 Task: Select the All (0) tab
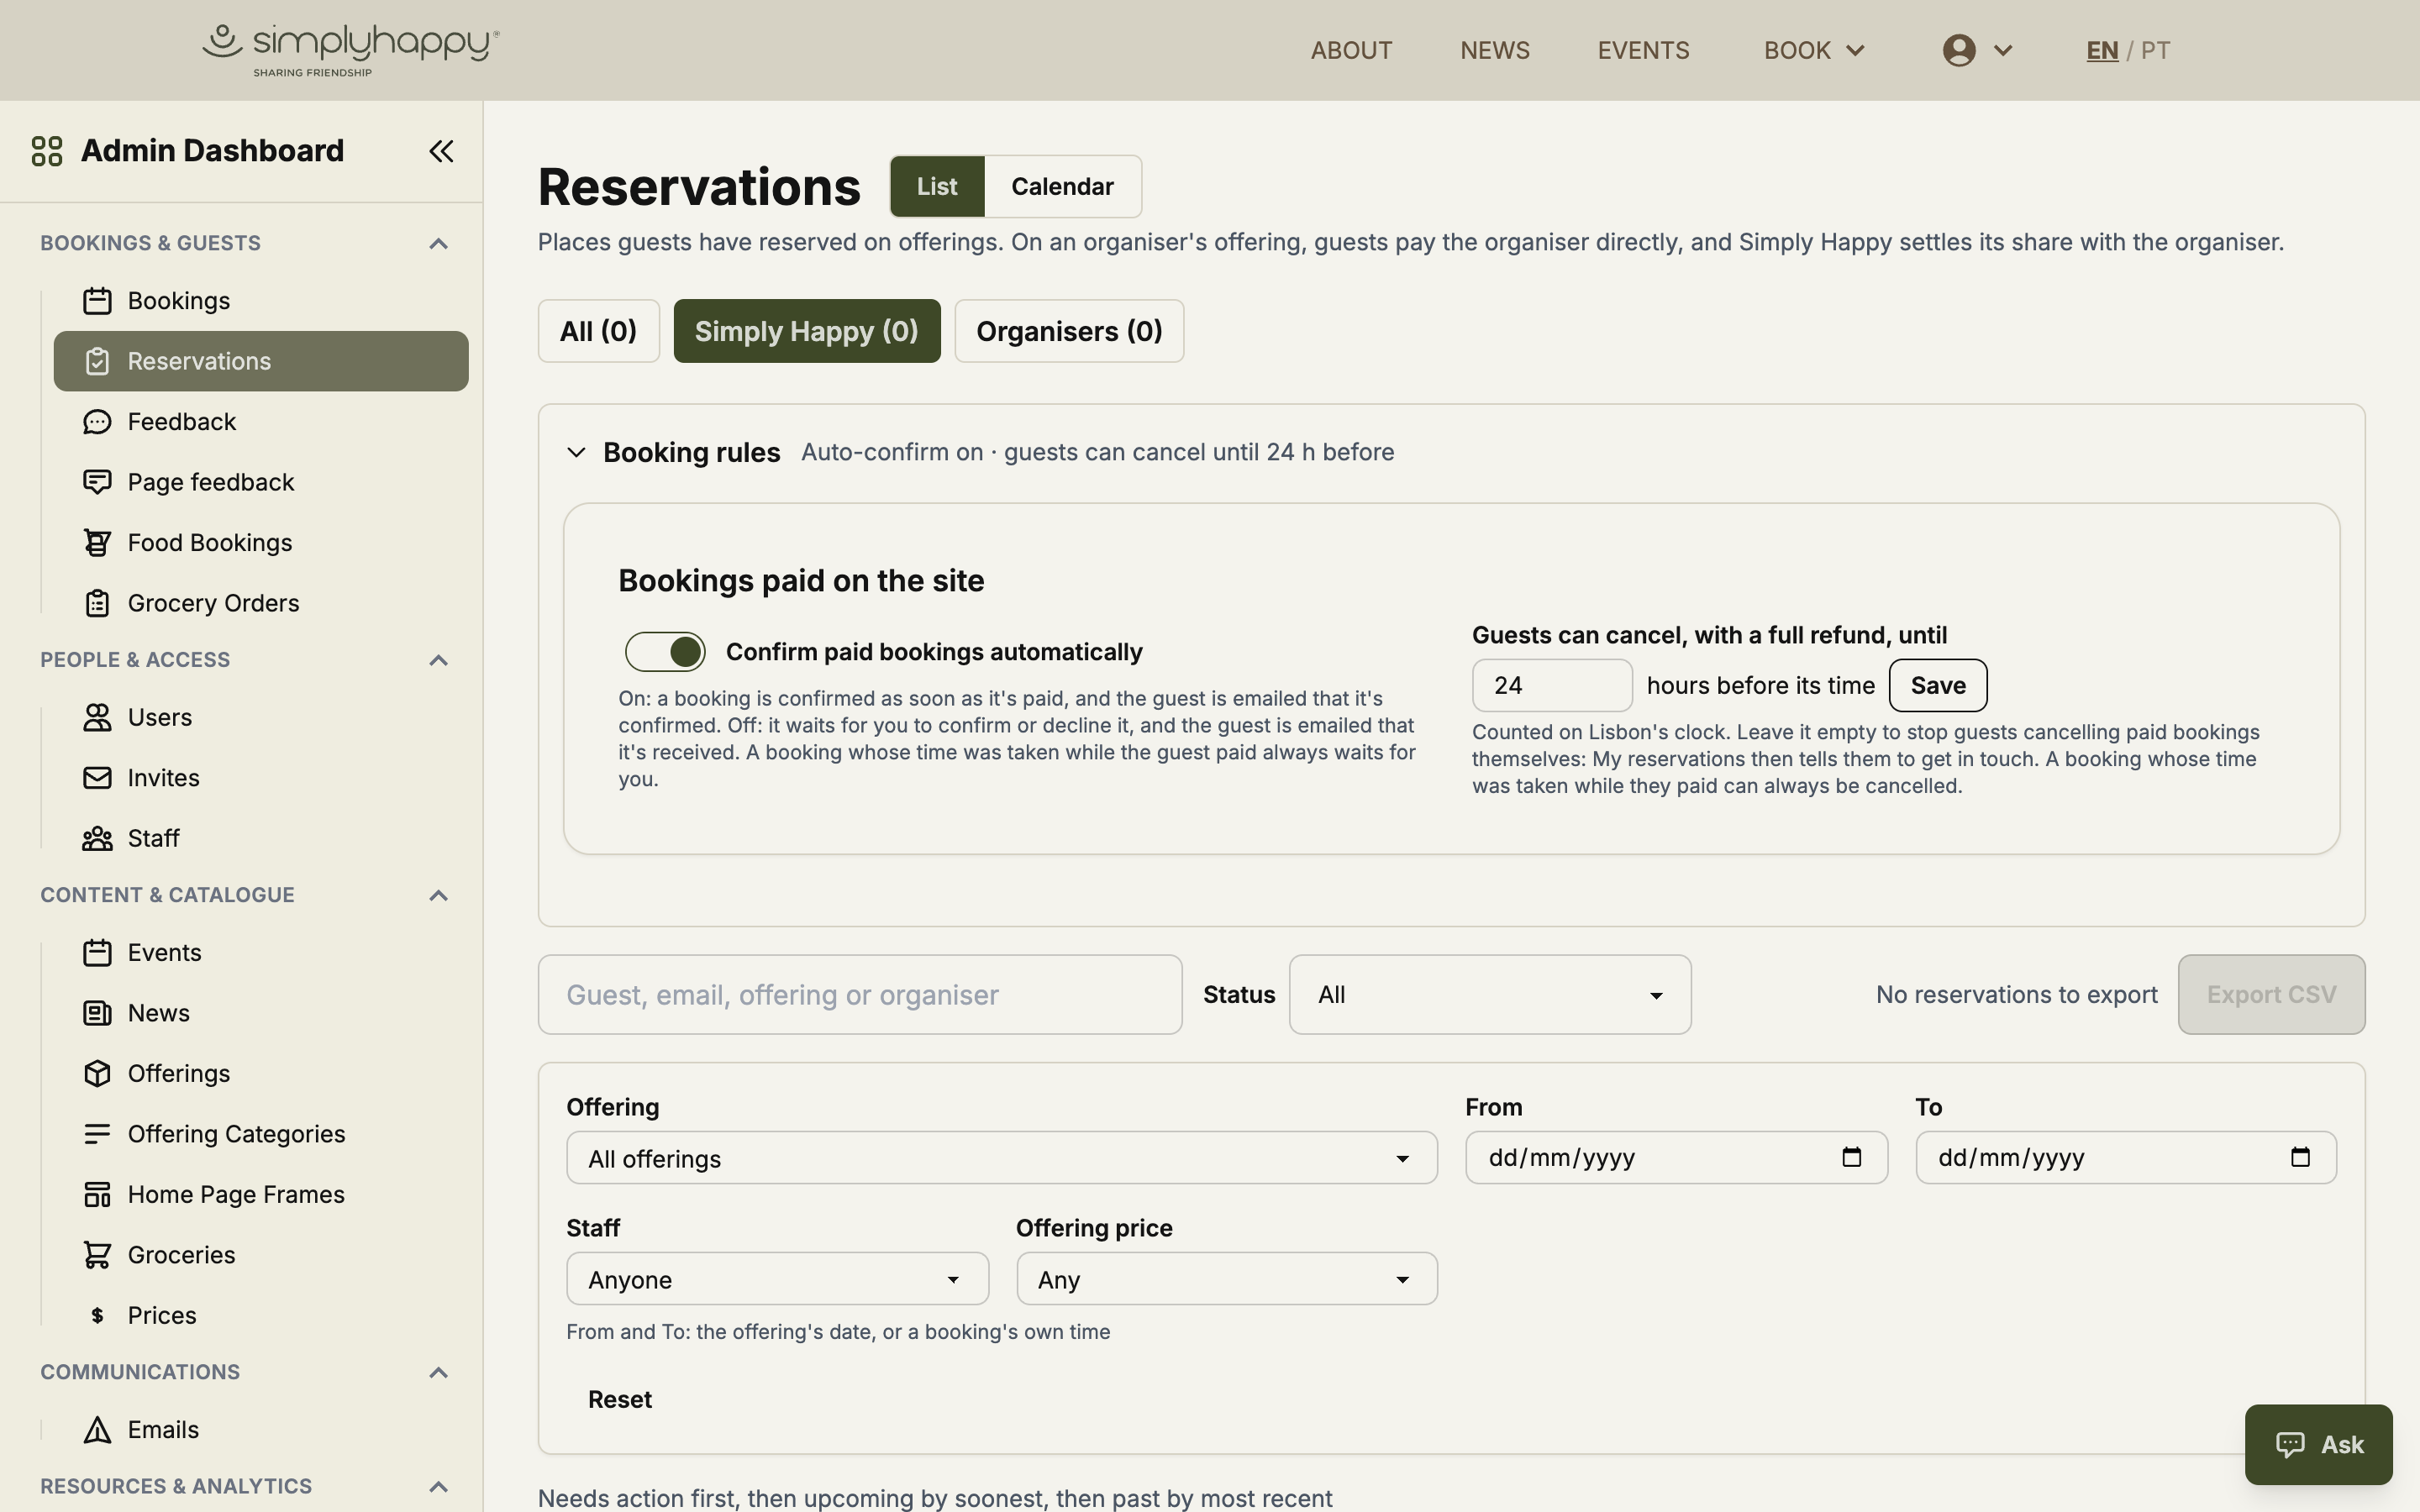click(x=598, y=331)
